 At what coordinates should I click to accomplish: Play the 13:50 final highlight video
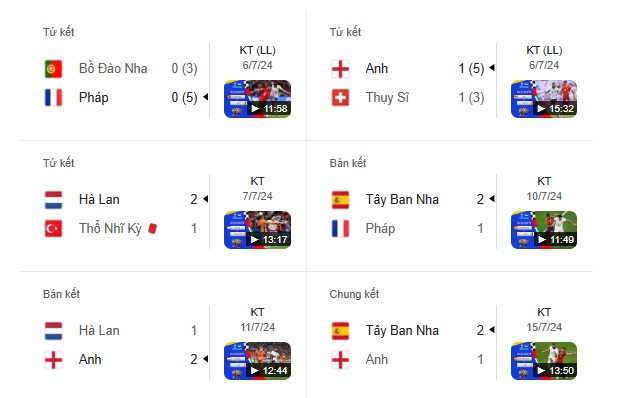coord(544,361)
